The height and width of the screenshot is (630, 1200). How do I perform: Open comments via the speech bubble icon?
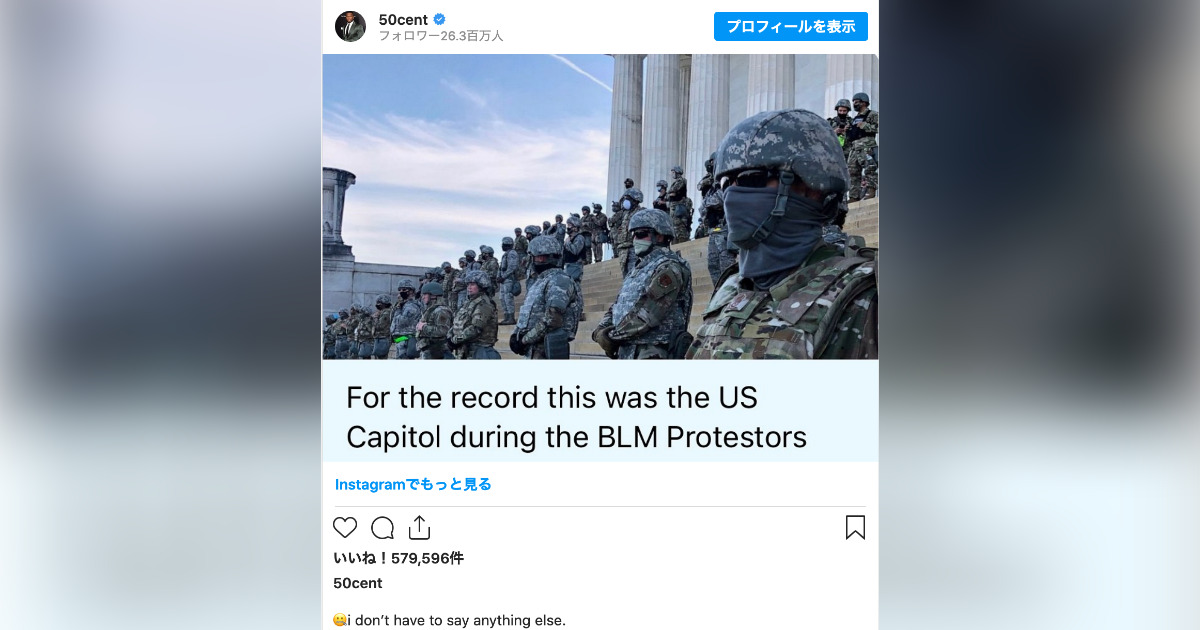[383, 528]
